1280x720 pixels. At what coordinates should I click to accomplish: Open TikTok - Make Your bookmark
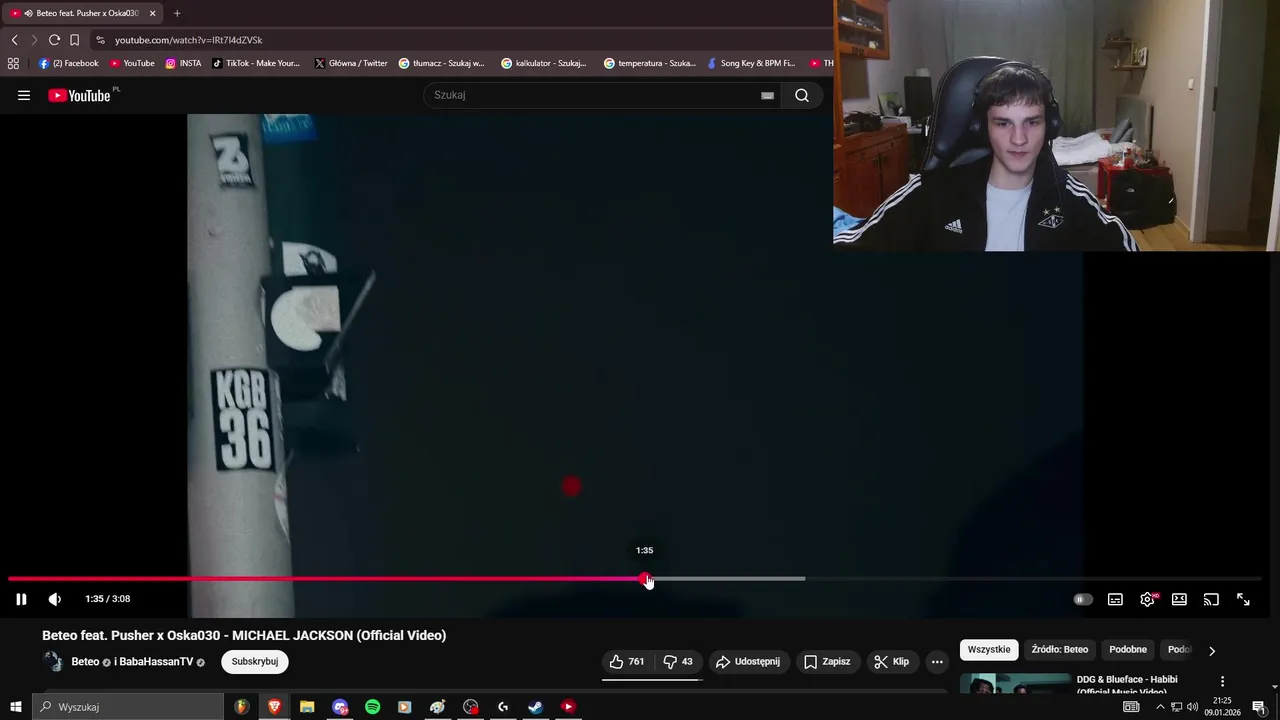[x=255, y=63]
